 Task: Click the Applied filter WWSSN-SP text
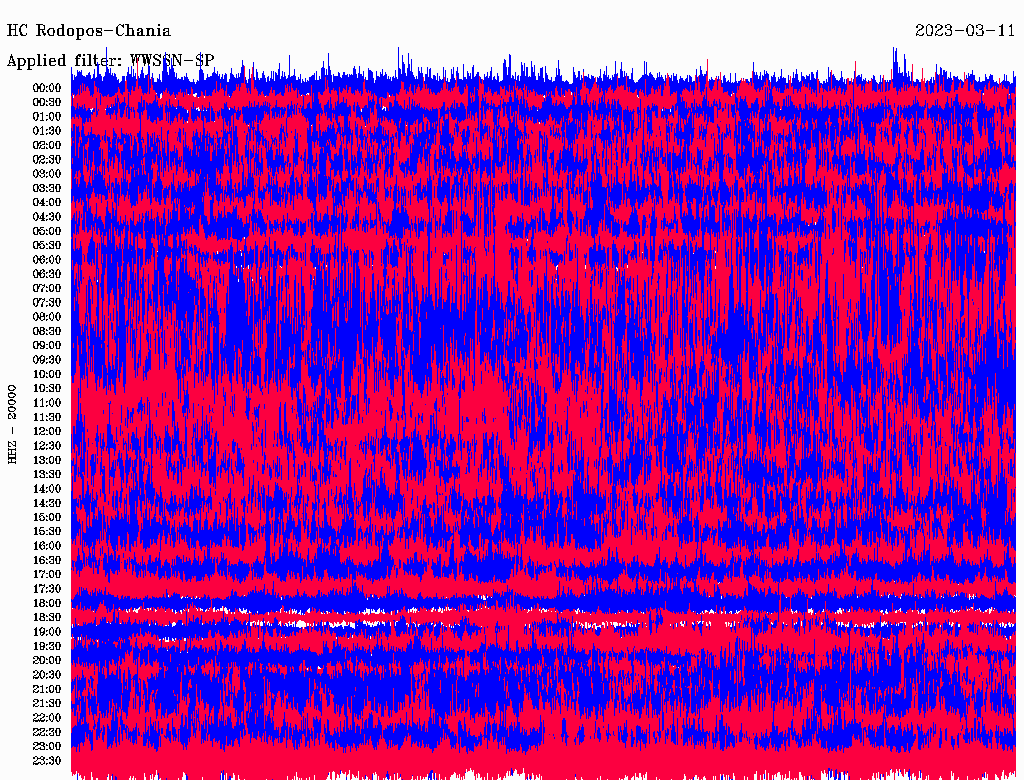[110, 61]
